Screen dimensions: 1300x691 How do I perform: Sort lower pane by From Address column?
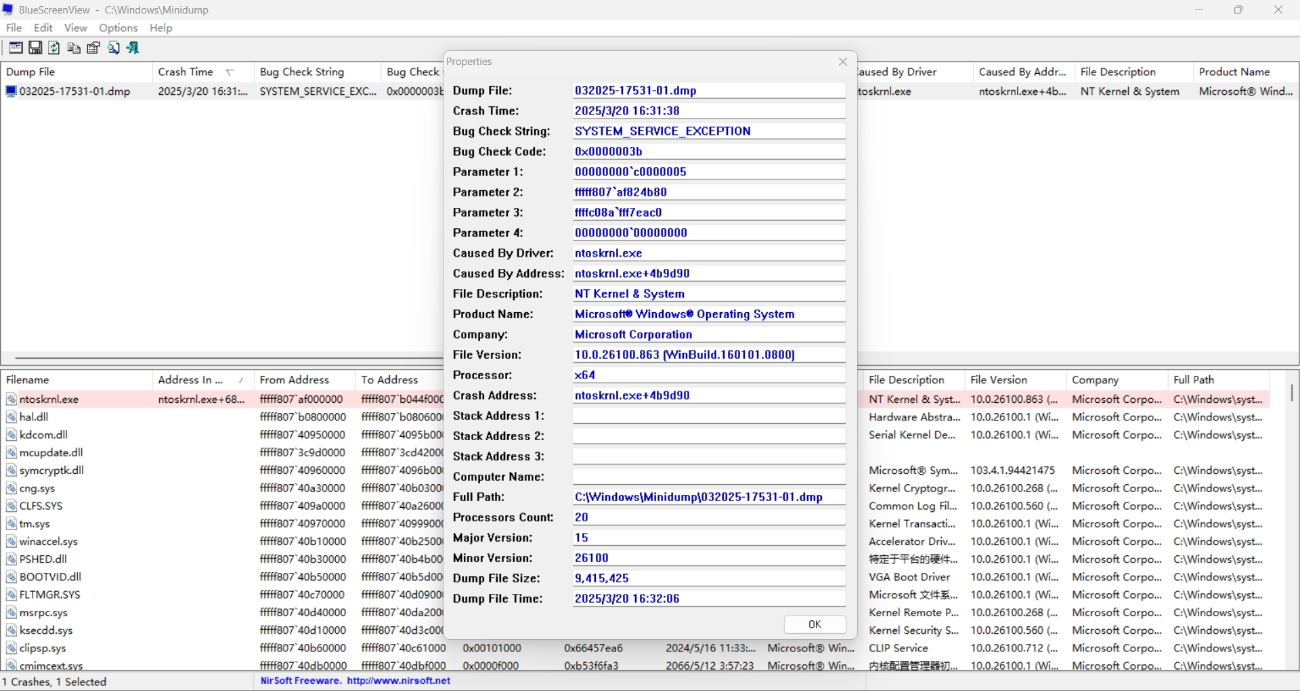click(305, 380)
